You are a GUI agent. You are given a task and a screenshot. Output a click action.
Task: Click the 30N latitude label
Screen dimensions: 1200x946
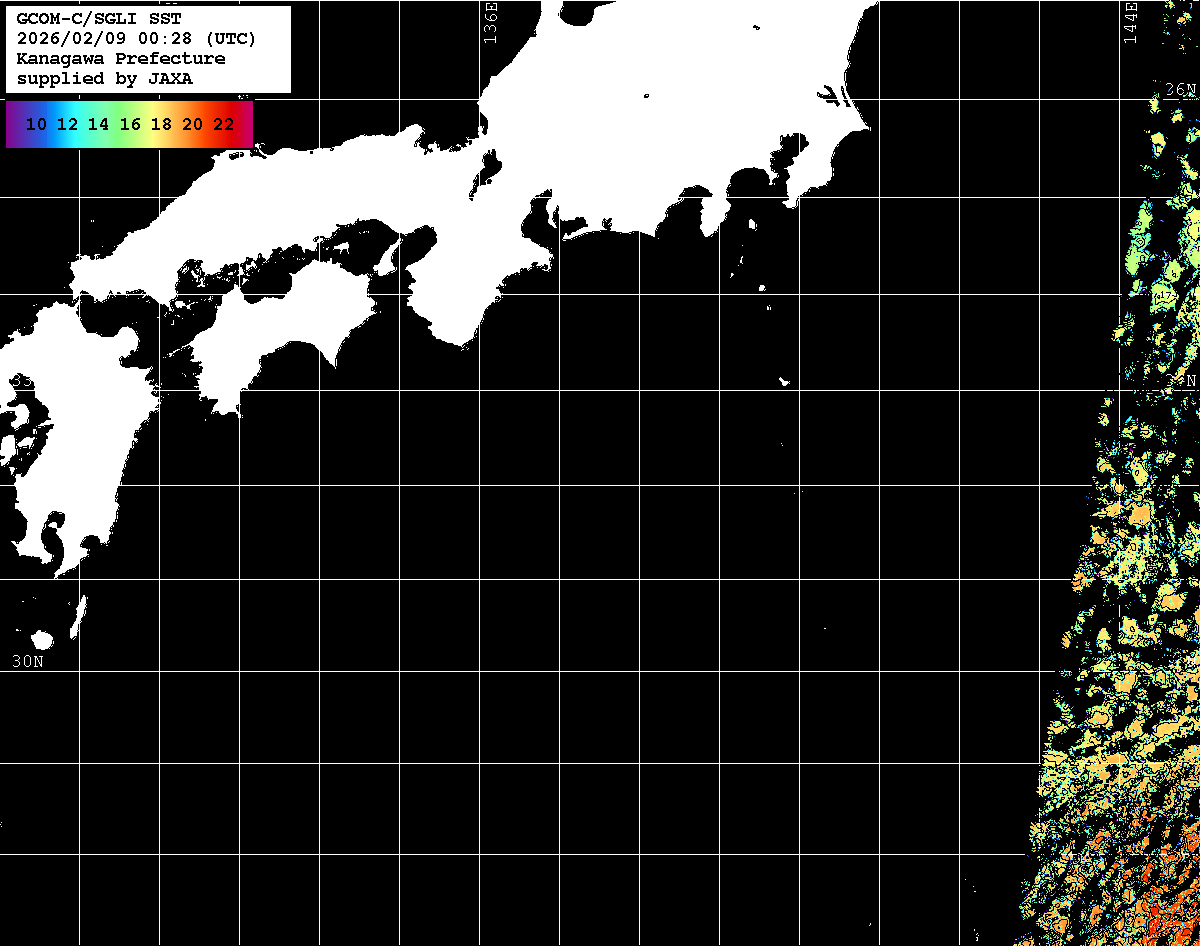pyautogui.click(x=28, y=661)
